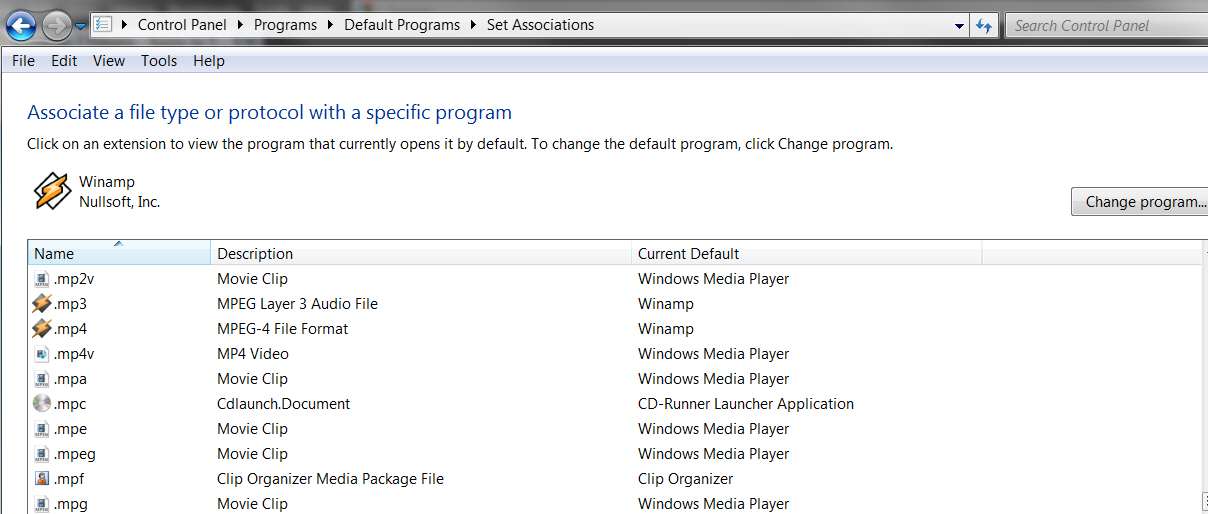Viewport: 1208px width, 514px height.
Task: Expand the arrow after Programs breadcrumb
Action: pyautogui.click(x=330, y=25)
